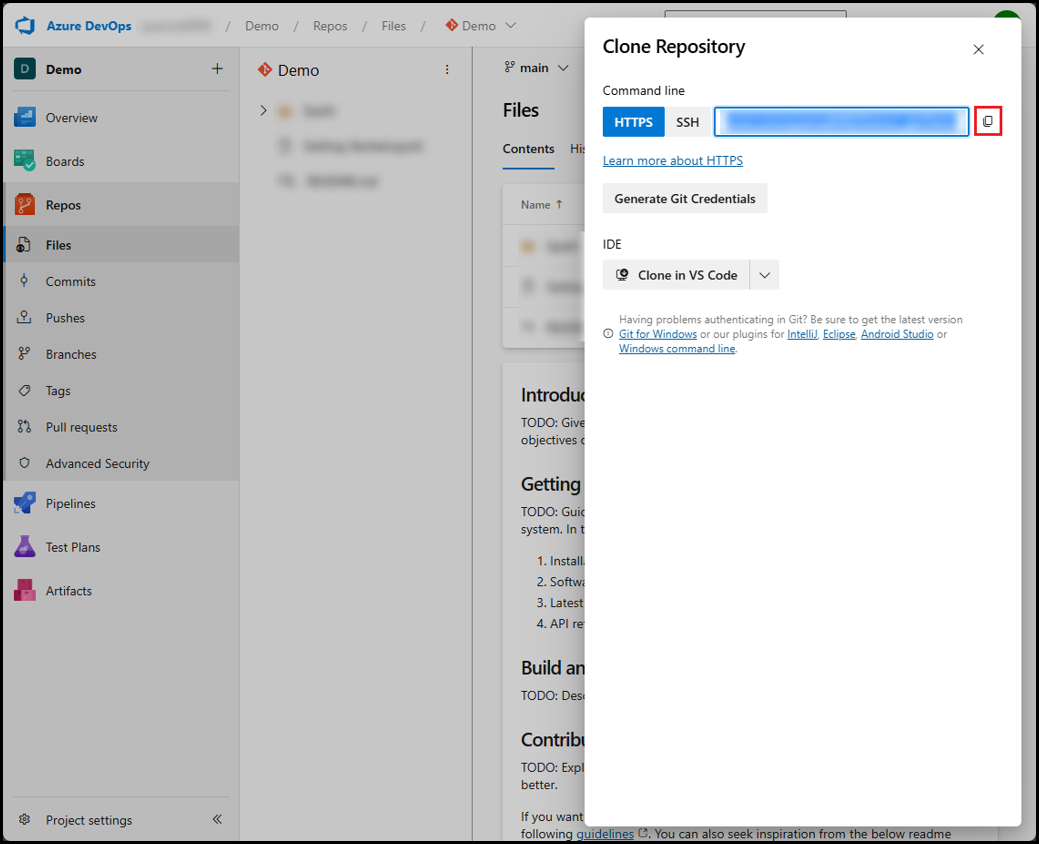Click the Demo repo diamond icon in tree header
This screenshot has height=844, width=1039.
[265, 70]
